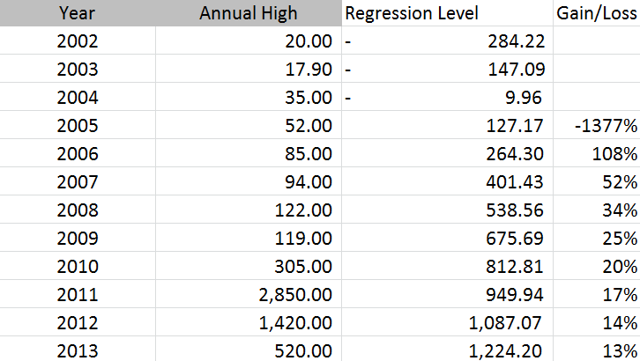The height and width of the screenshot is (361, 640).
Task: Select regression level cell 812.81
Action: pos(447,266)
